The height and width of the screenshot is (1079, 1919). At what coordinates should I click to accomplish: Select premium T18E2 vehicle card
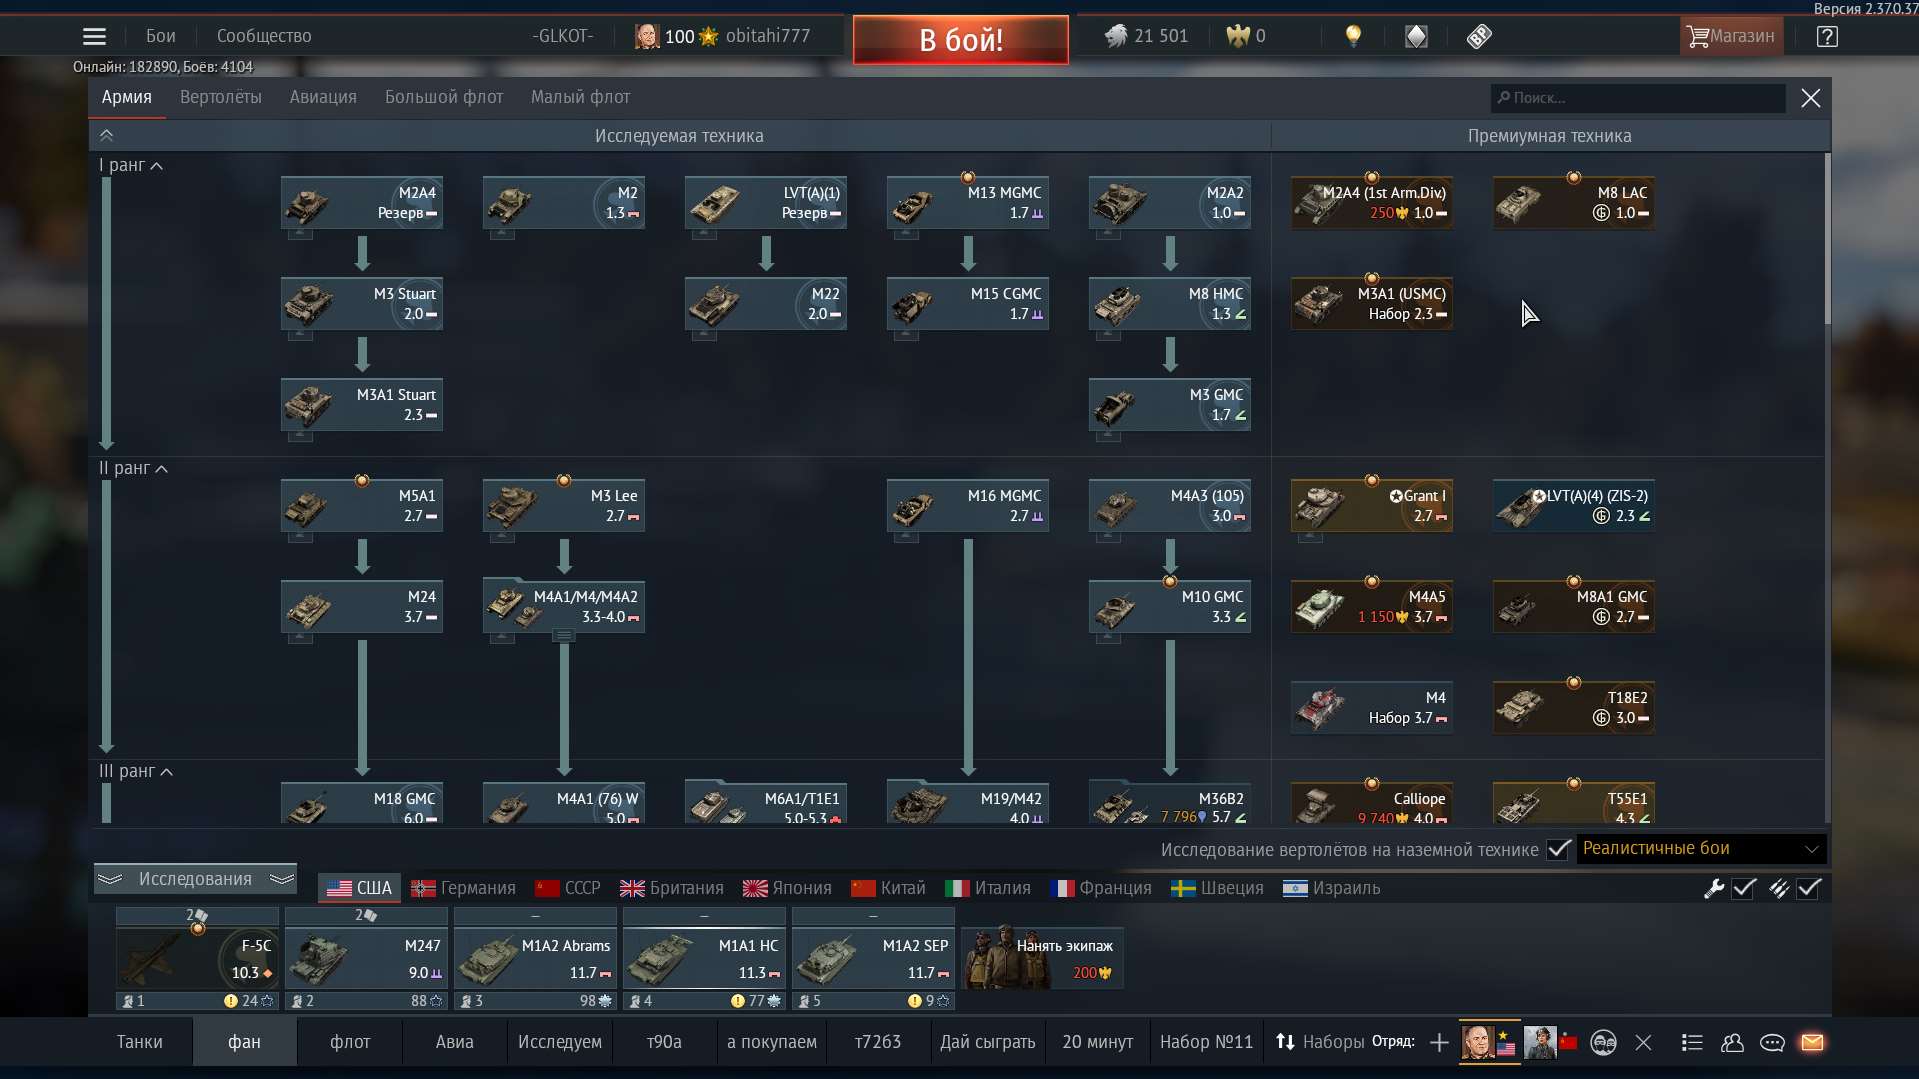coord(1574,708)
